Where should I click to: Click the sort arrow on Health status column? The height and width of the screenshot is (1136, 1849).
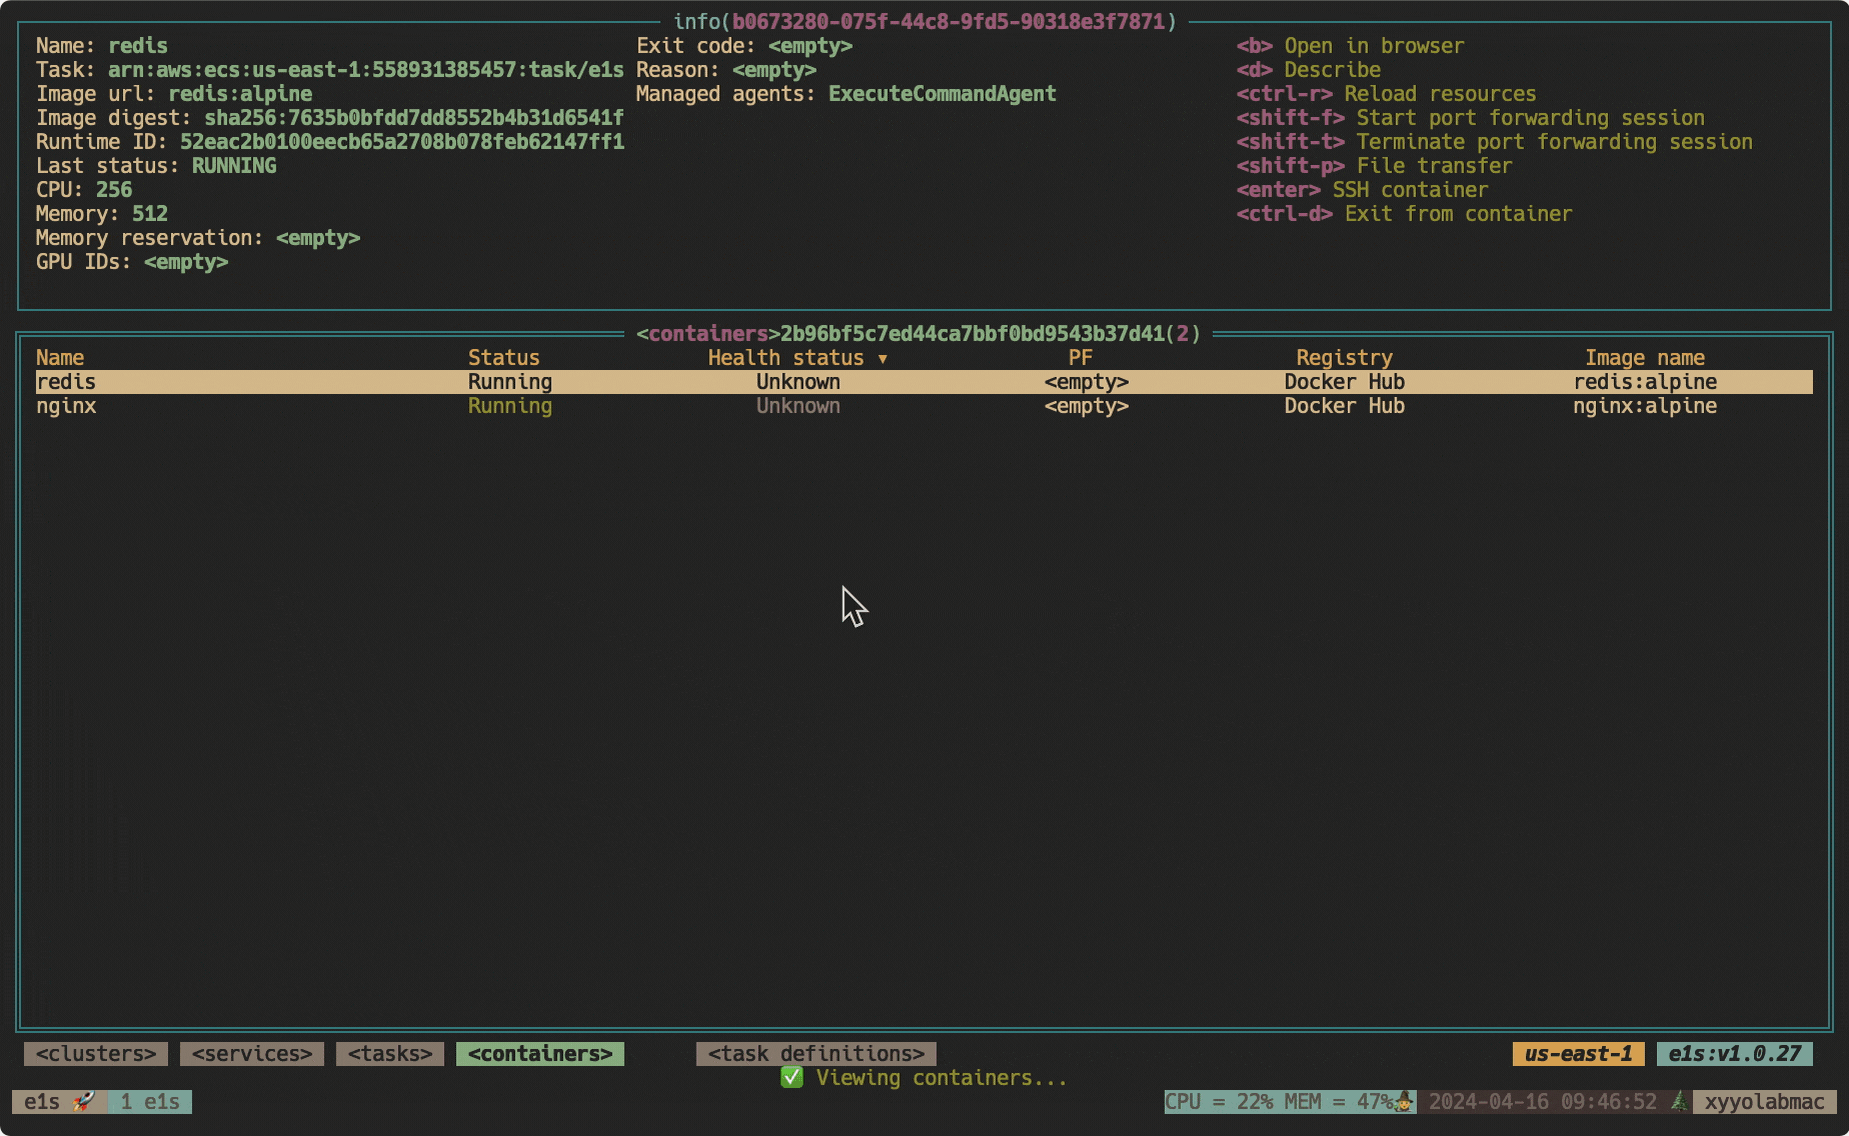[882, 358]
